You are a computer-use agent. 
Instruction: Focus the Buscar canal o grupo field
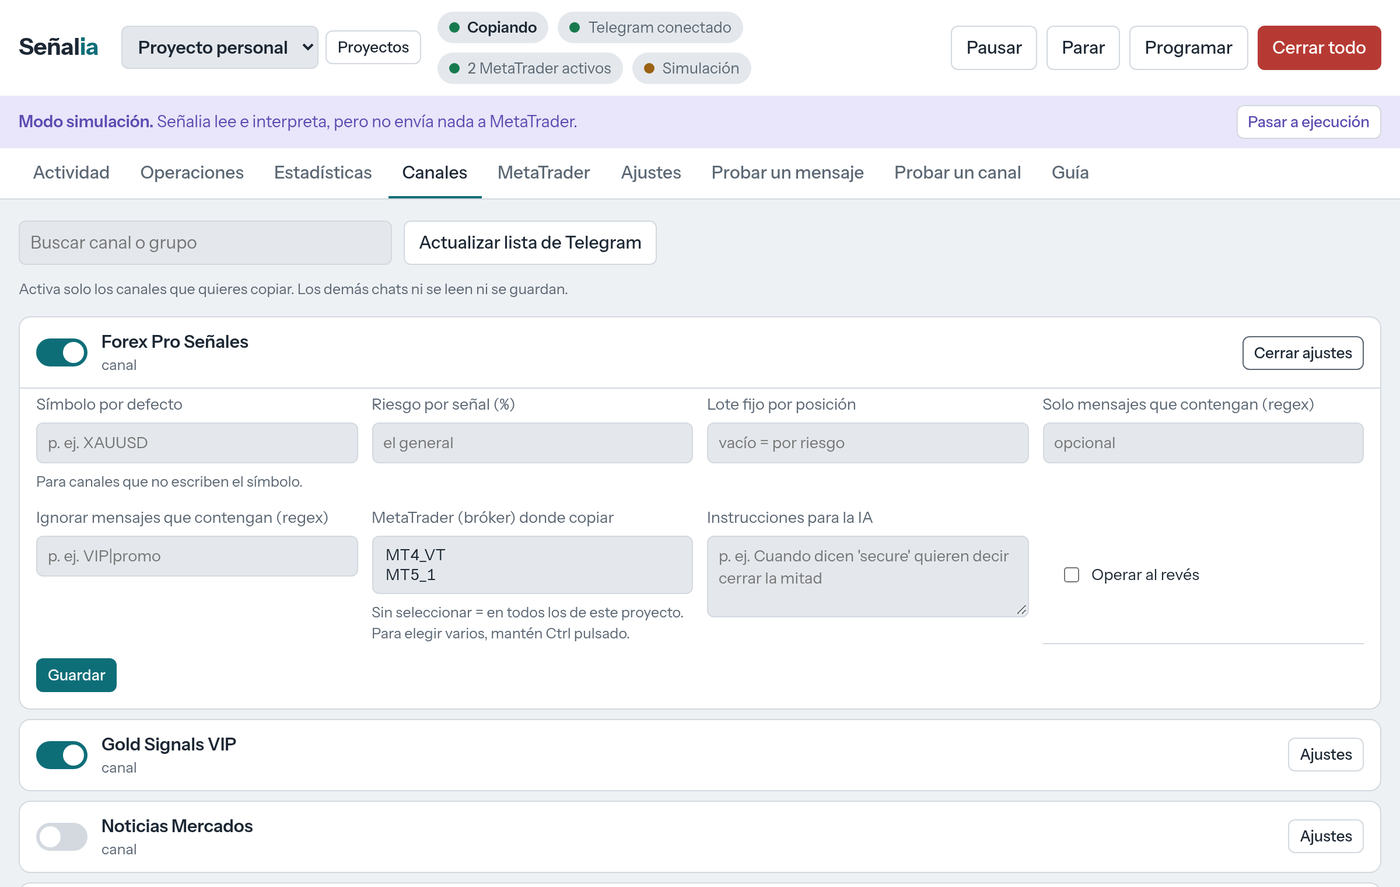(205, 243)
